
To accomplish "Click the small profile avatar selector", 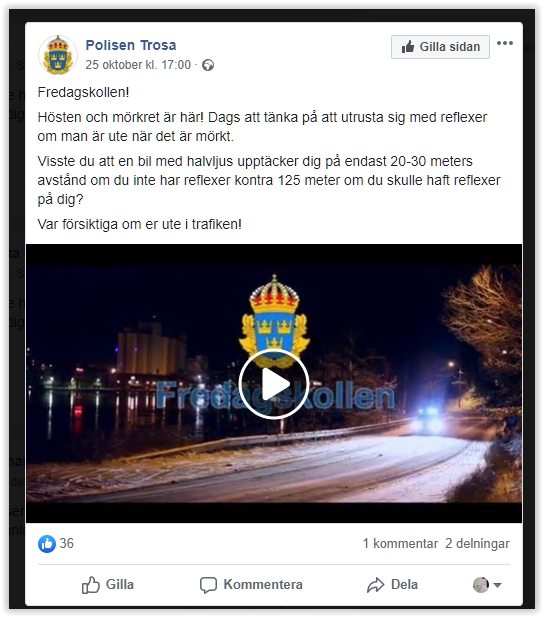I will tap(481, 585).
